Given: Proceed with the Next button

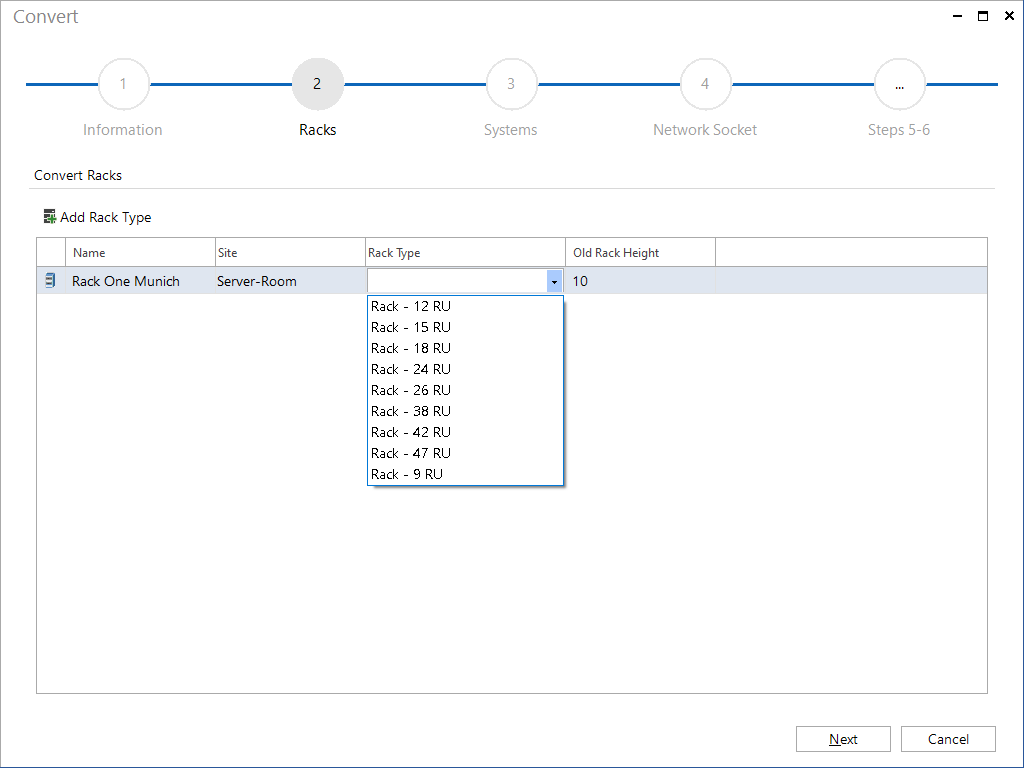Looking at the screenshot, I should pos(843,739).
